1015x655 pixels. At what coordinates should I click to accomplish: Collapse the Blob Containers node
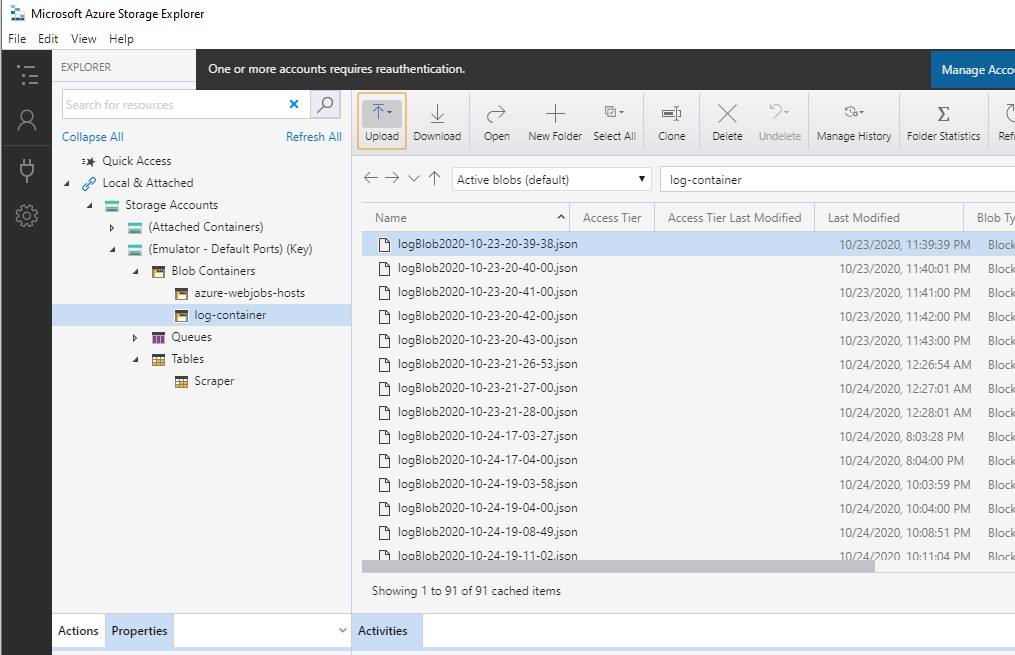[135, 271]
